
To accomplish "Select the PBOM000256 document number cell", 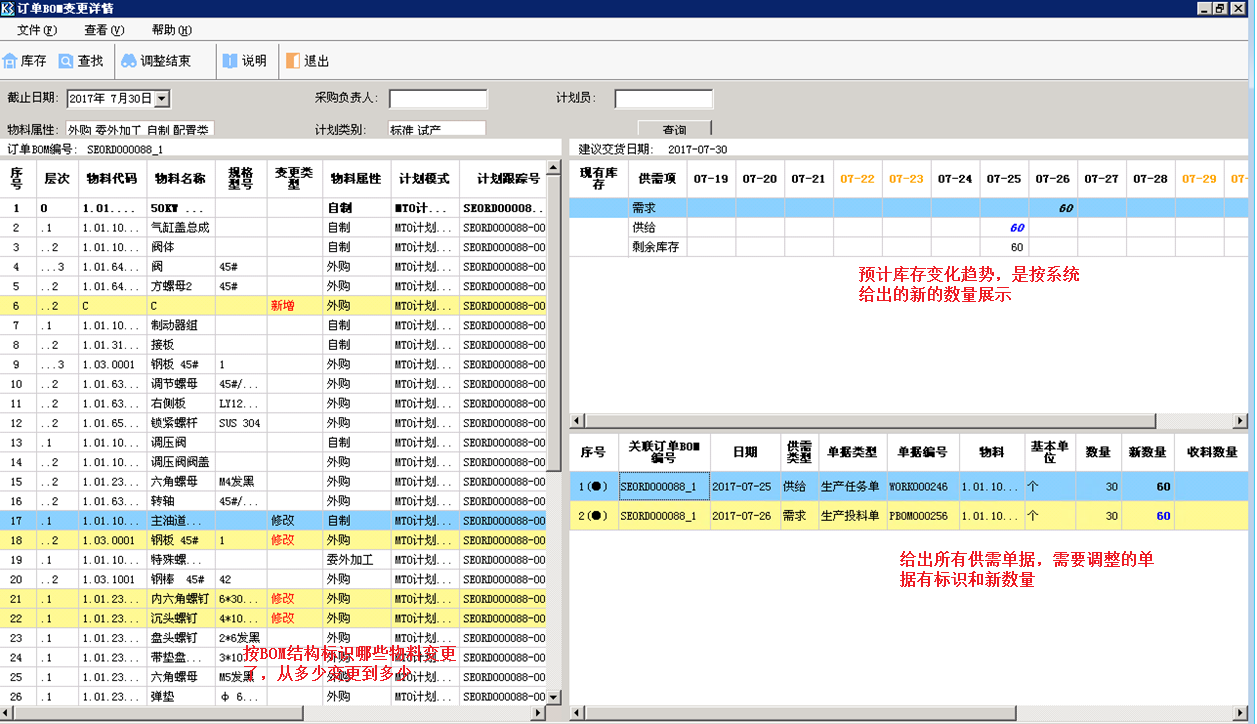I will coord(923,515).
